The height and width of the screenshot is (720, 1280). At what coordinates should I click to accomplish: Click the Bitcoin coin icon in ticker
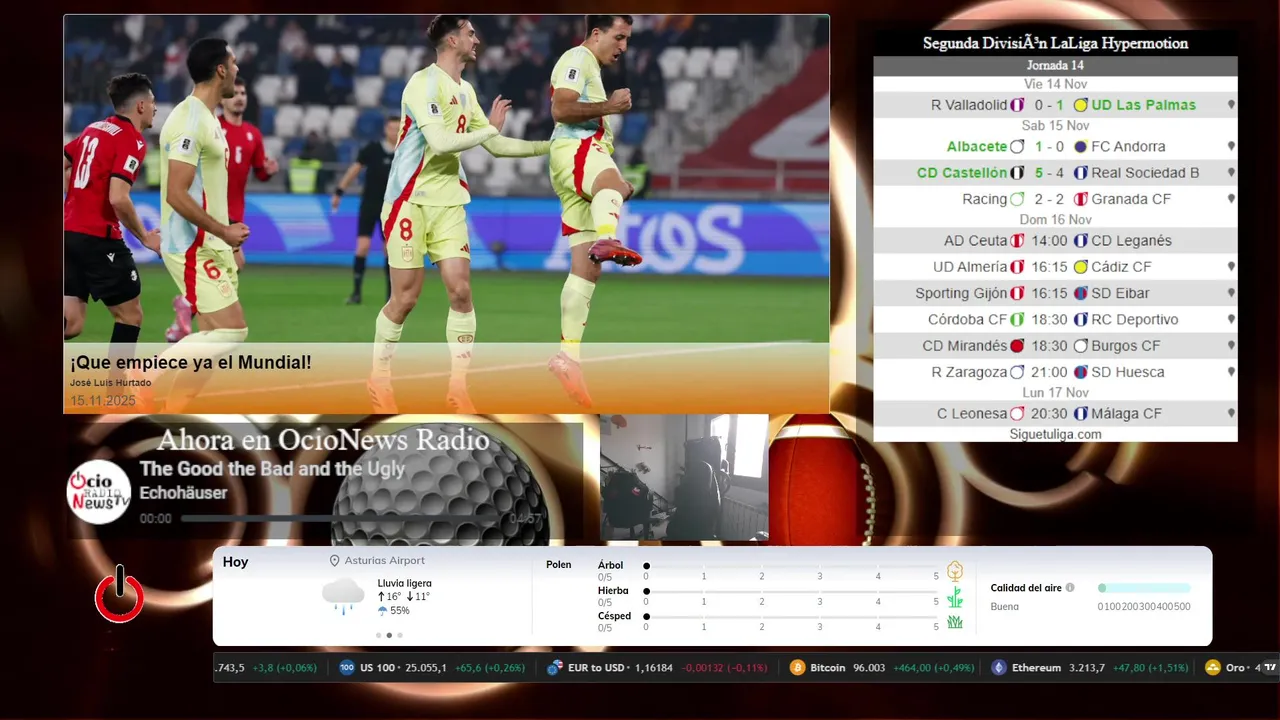pyautogui.click(x=797, y=667)
